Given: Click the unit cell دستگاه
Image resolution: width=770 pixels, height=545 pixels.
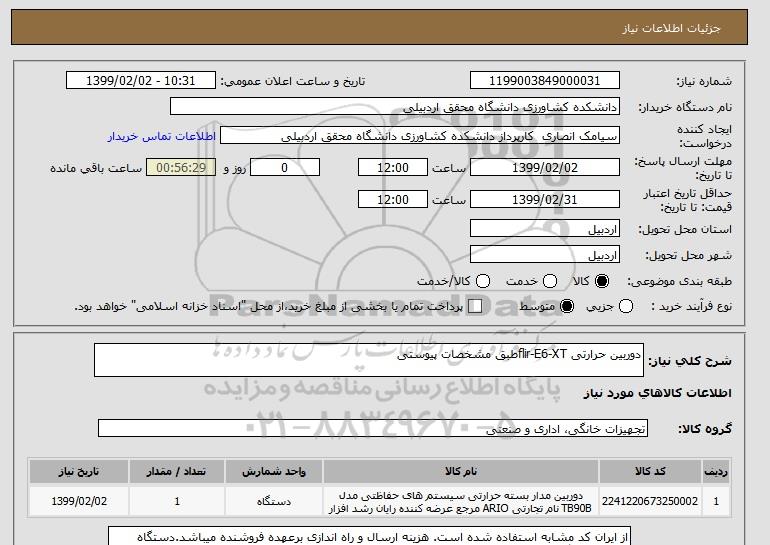Looking at the screenshot, I should pos(274,501).
